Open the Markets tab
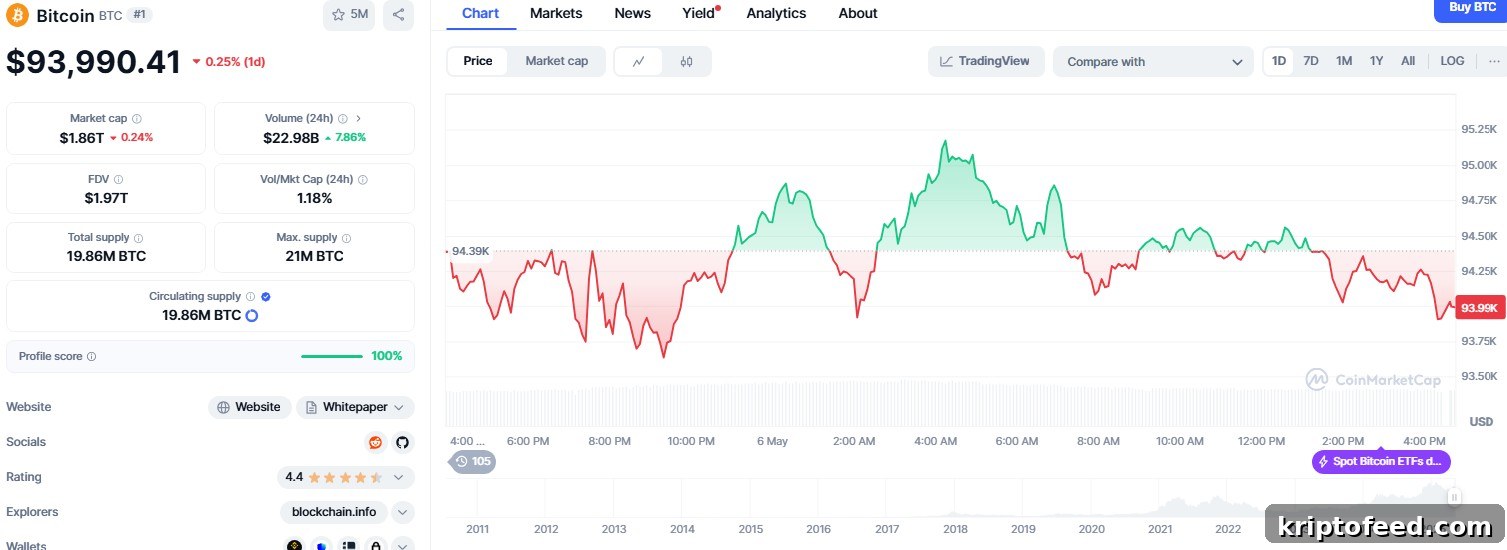1507x550 pixels. 556,13
